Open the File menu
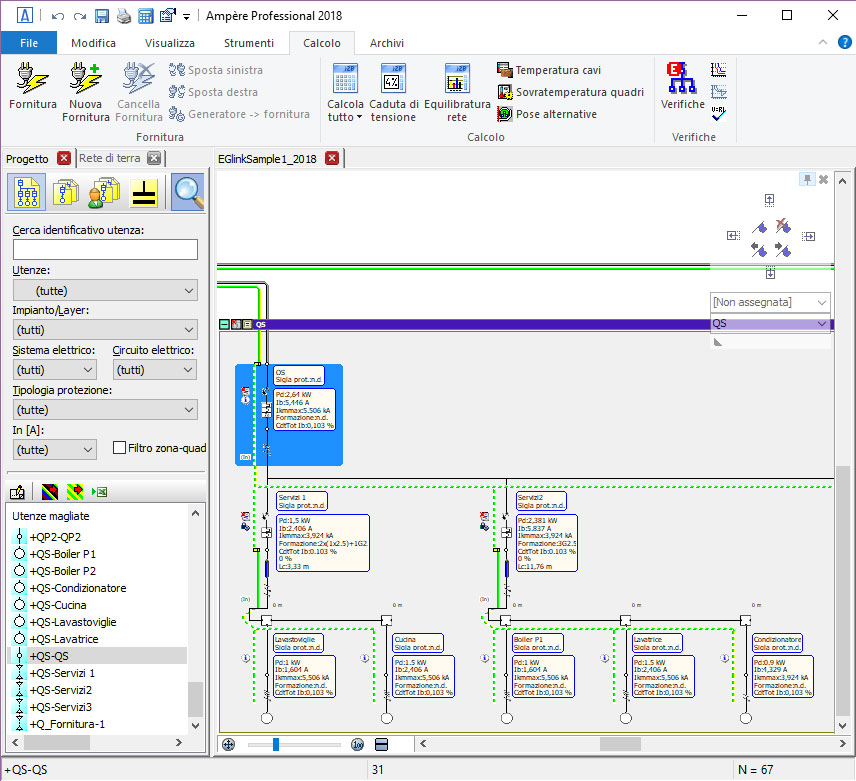 click(x=28, y=43)
